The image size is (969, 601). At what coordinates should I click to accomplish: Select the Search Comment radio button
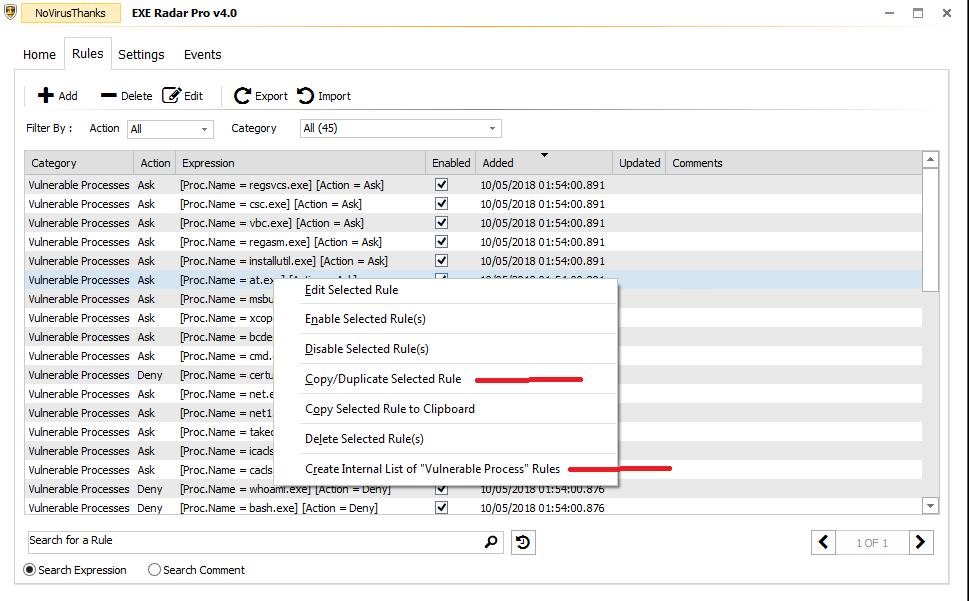click(154, 570)
